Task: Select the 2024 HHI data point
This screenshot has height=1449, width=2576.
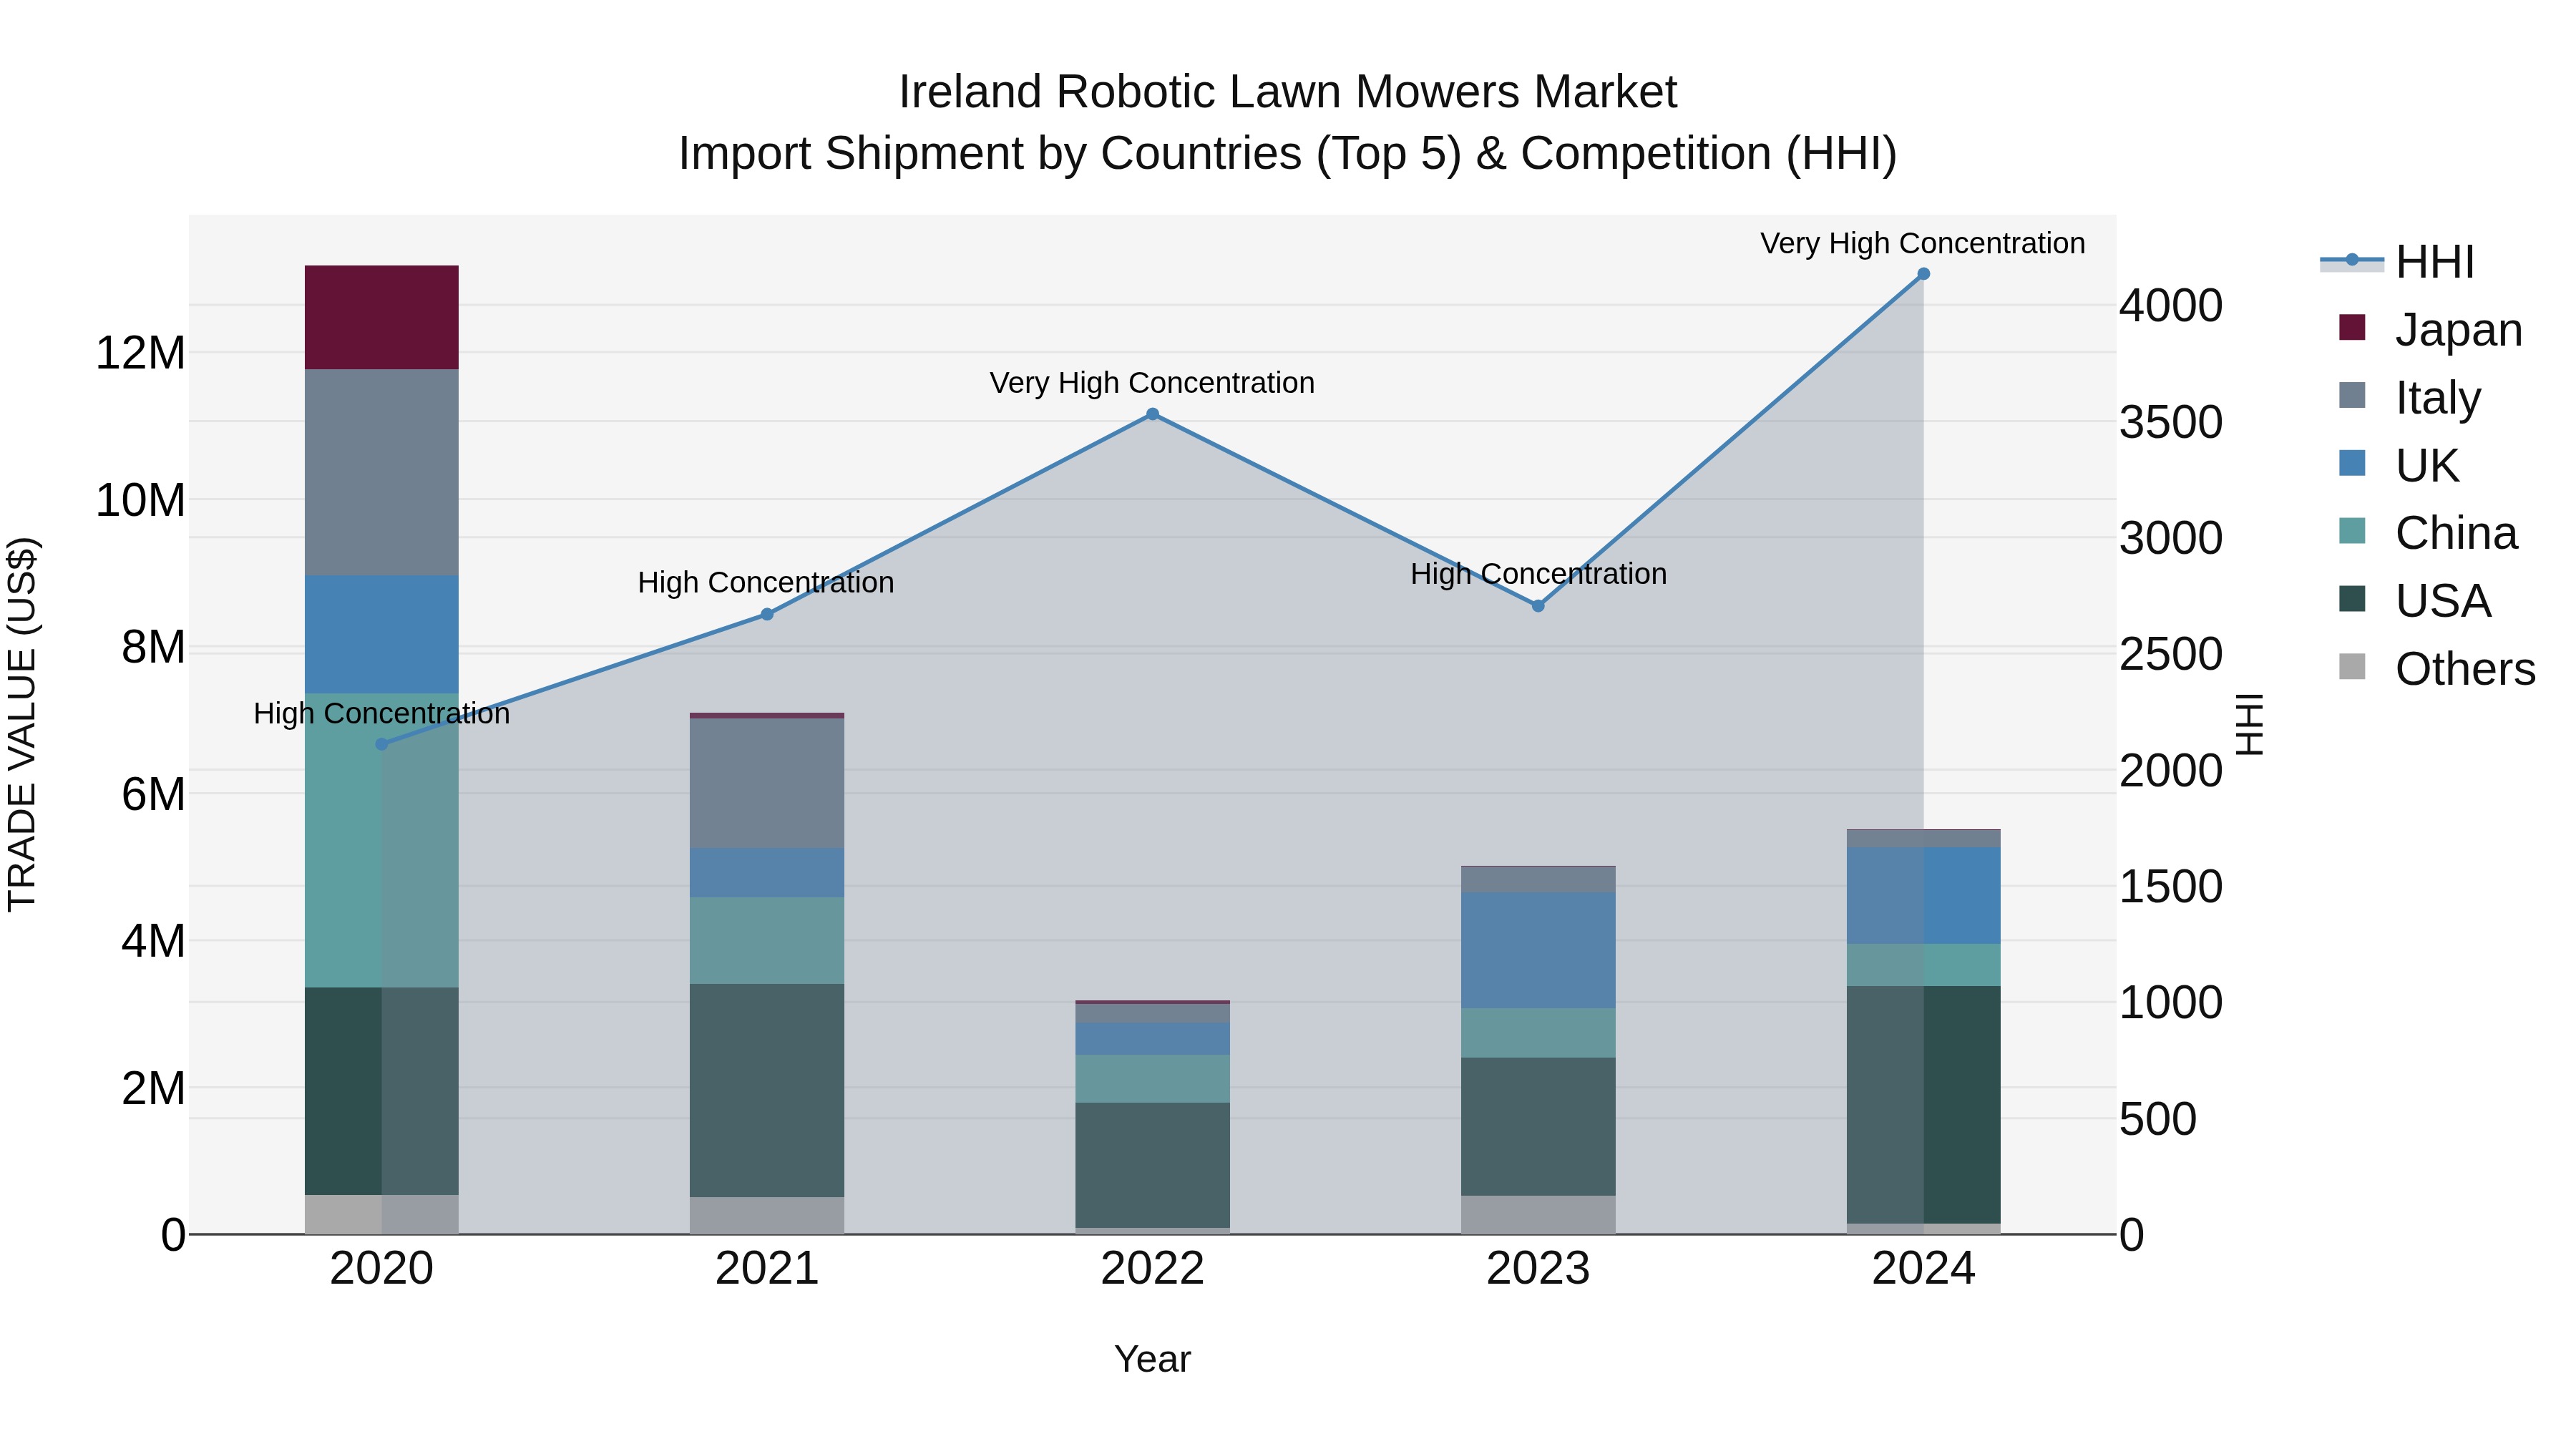Action: [1923, 274]
